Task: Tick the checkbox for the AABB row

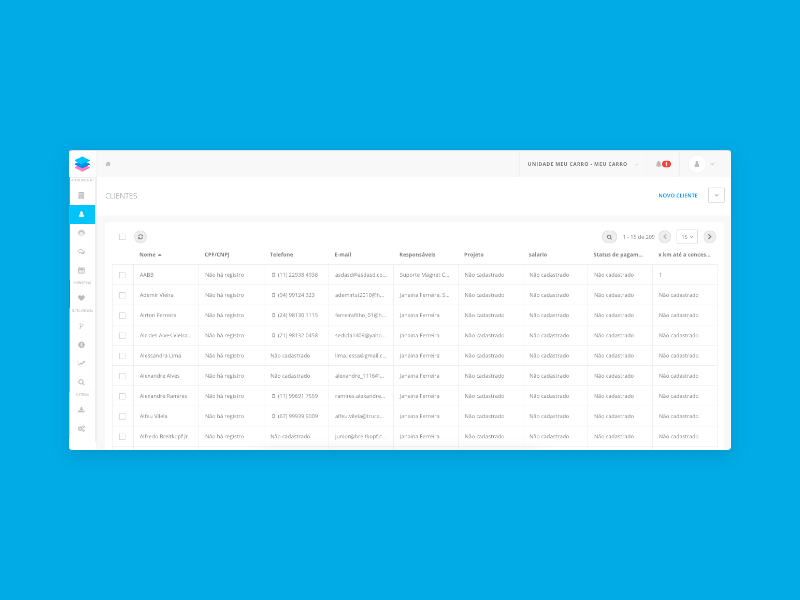Action: (x=122, y=275)
